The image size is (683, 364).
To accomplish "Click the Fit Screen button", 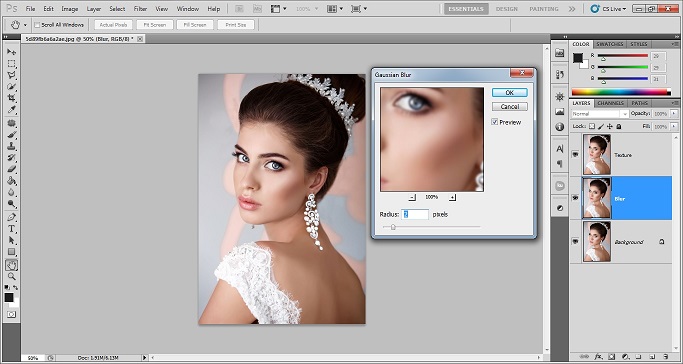I will point(155,25).
